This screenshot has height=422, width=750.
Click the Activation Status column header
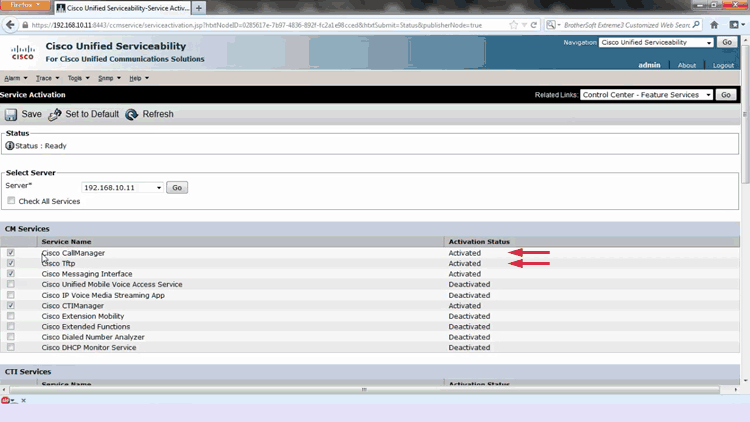point(479,242)
